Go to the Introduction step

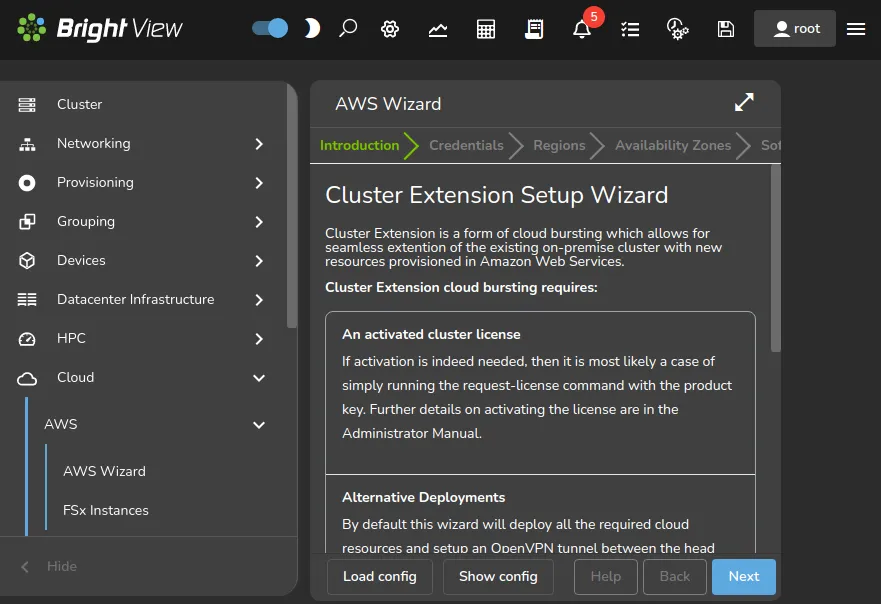[x=359, y=146]
